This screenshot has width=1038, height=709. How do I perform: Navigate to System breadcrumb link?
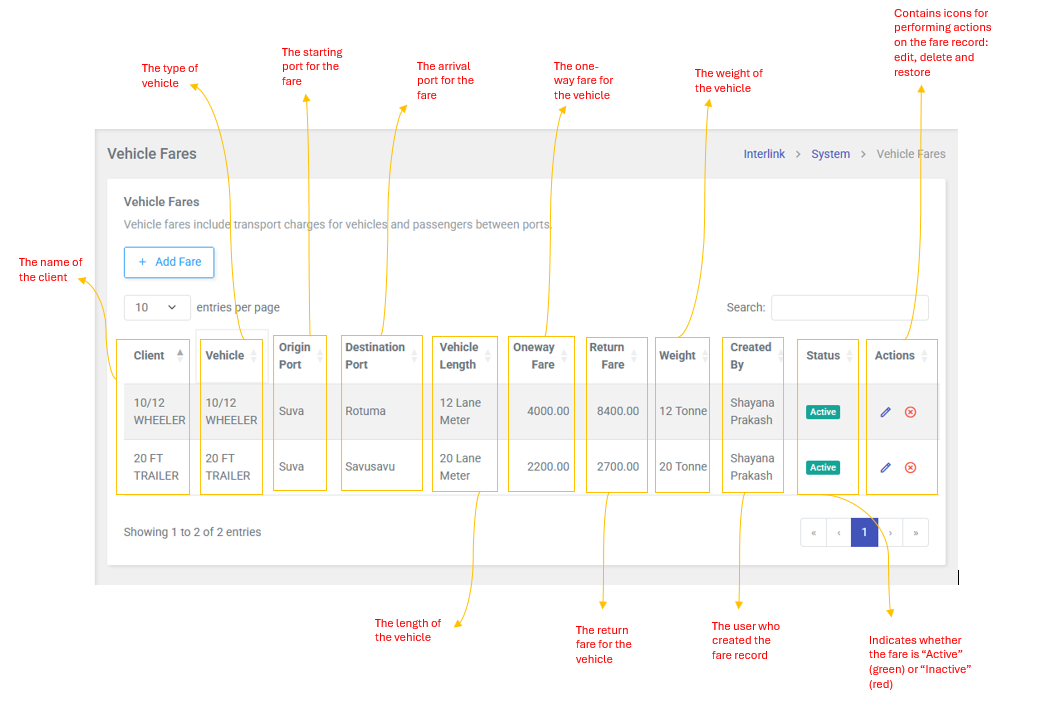830,154
